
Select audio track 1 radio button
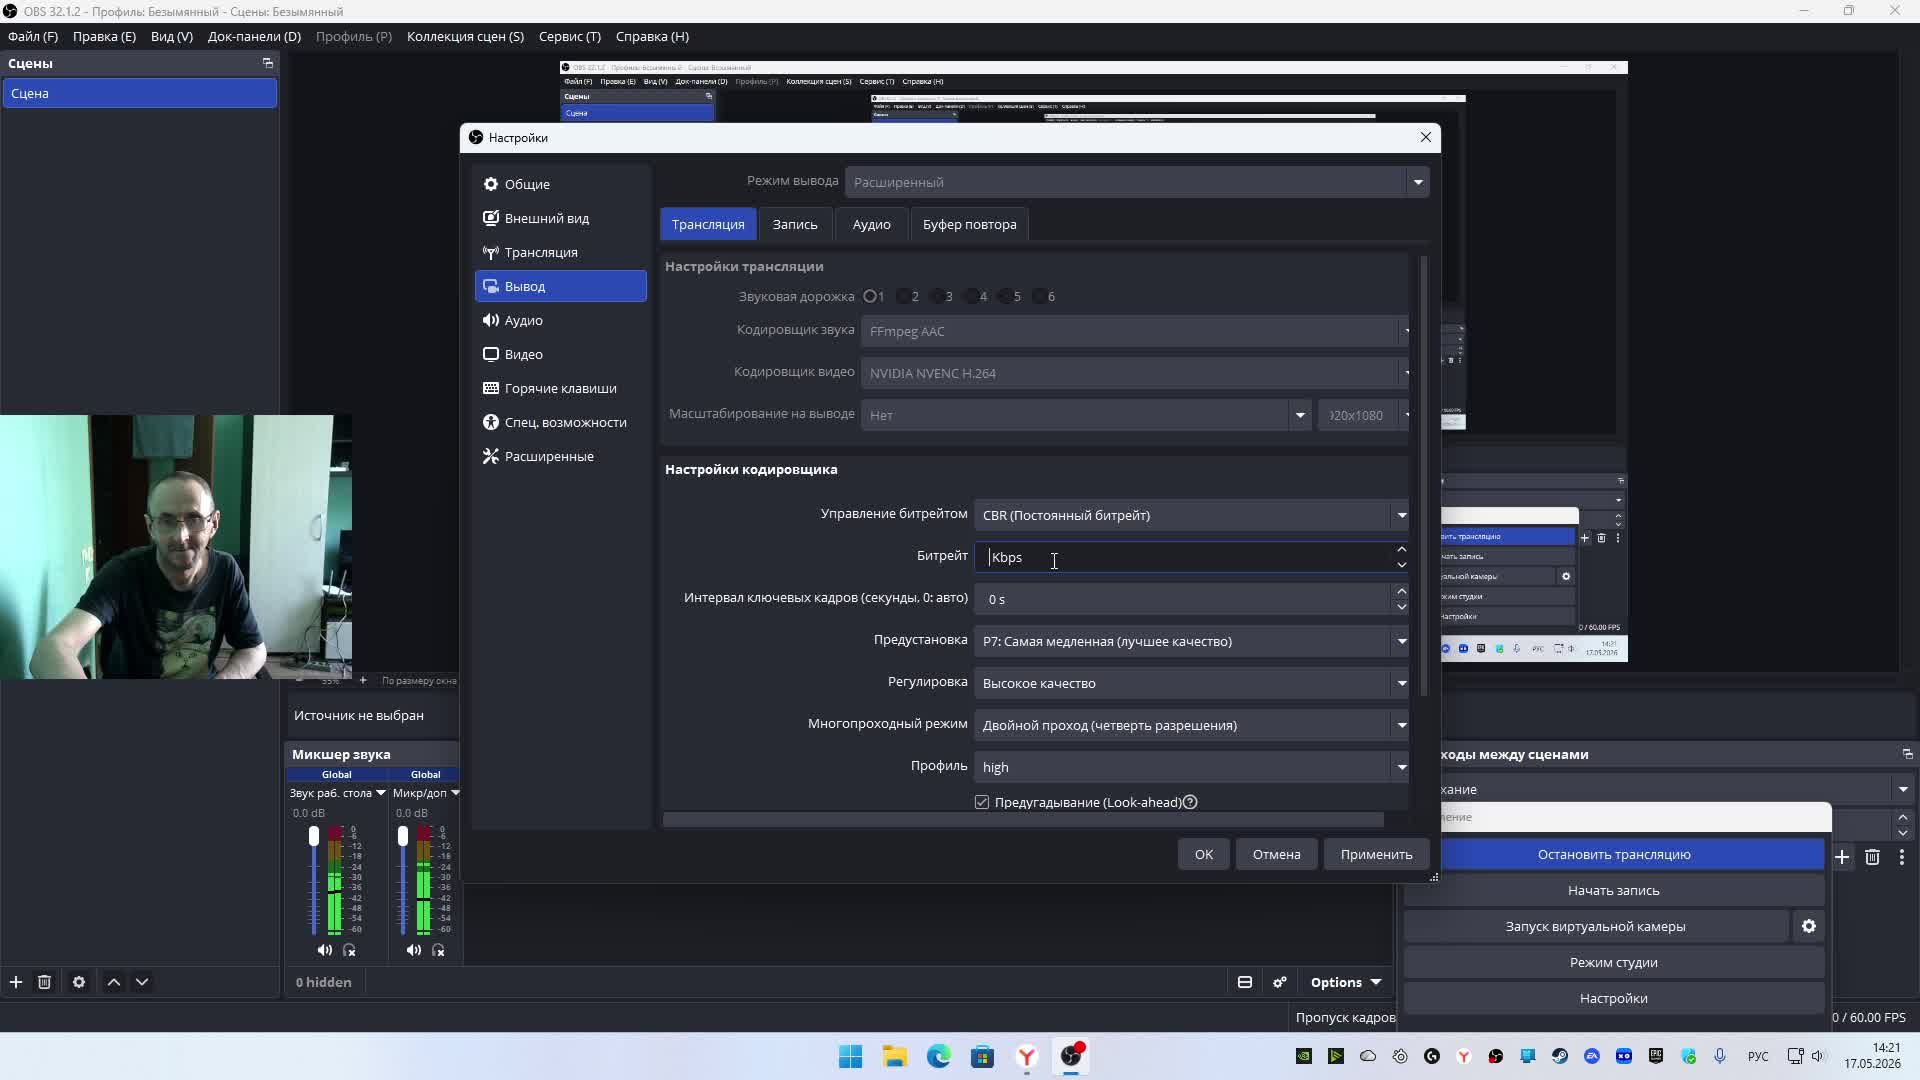pyautogui.click(x=870, y=296)
